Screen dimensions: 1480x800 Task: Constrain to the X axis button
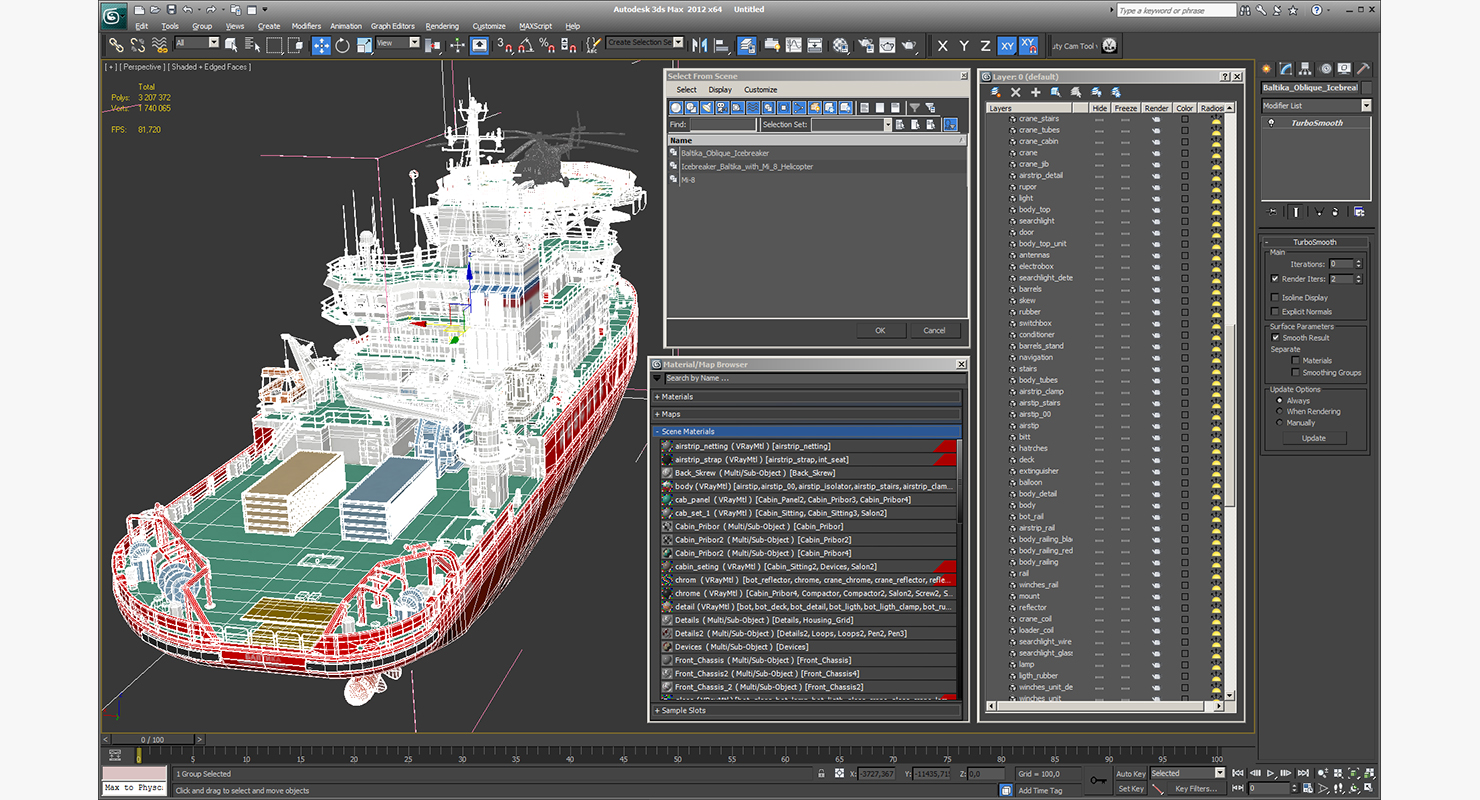point(942,46)
